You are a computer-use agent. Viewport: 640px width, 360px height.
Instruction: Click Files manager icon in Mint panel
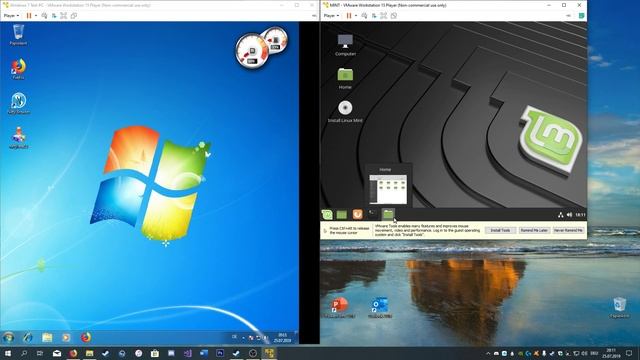388,214
